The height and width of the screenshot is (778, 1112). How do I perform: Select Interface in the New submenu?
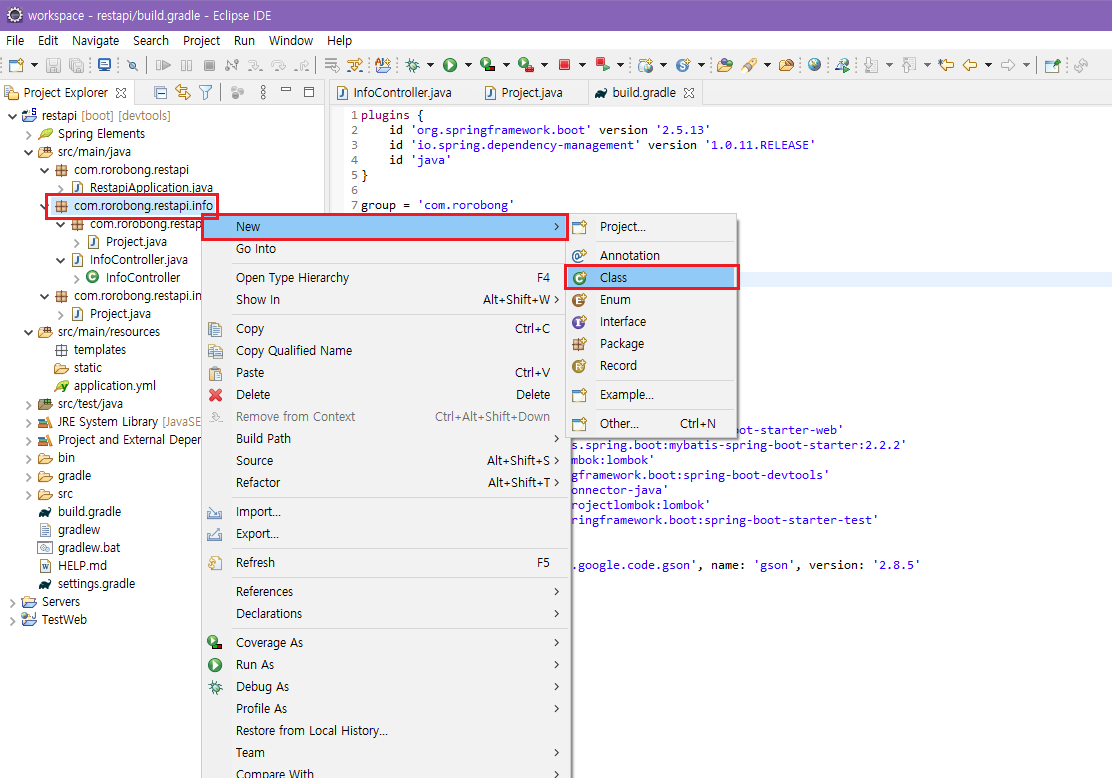pyautogui.click(x=652, y=321)
